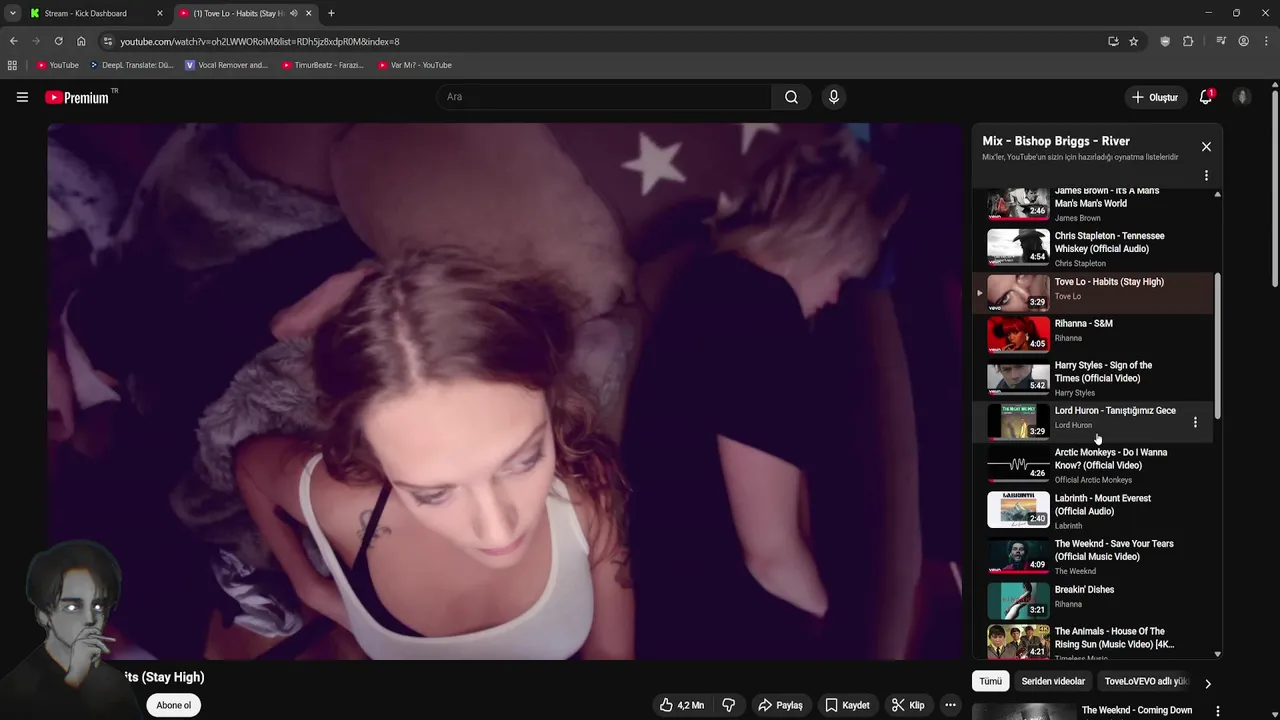Play Arctic Monkeys - Do I Wanna Know
This screenshot has height=720, width=1280.
pyautogui.click(x=1094, y=465)
